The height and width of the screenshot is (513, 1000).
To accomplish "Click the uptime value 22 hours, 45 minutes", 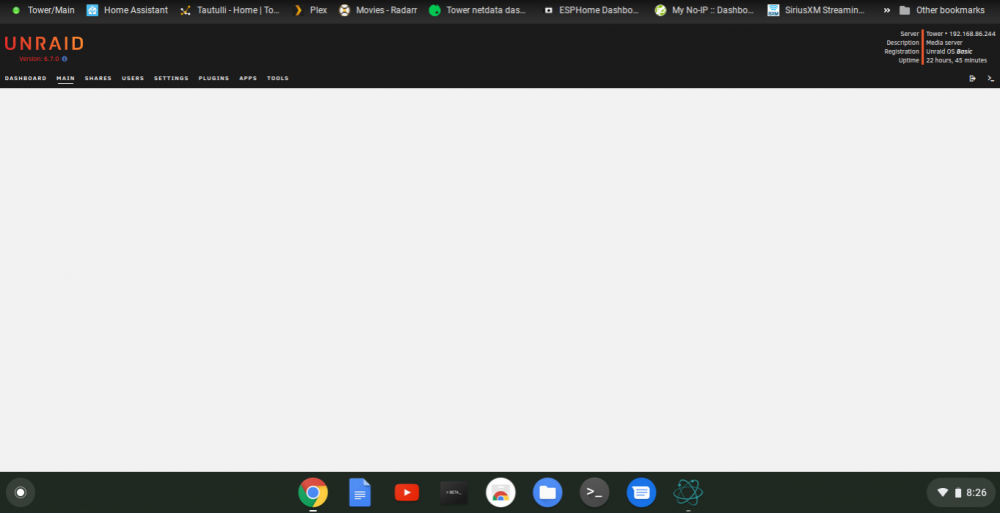I will pyautogui.click(x=956, y=60).
